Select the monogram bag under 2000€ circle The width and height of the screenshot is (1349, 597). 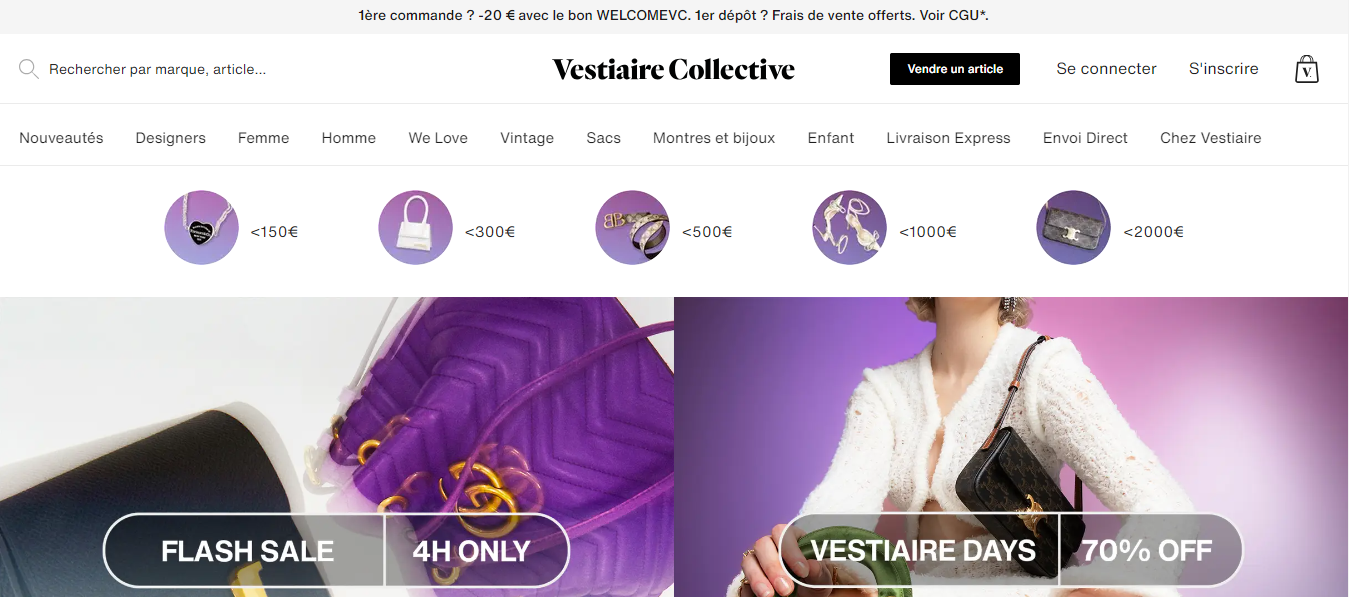pyautogui.click(x=1073, y=227)
